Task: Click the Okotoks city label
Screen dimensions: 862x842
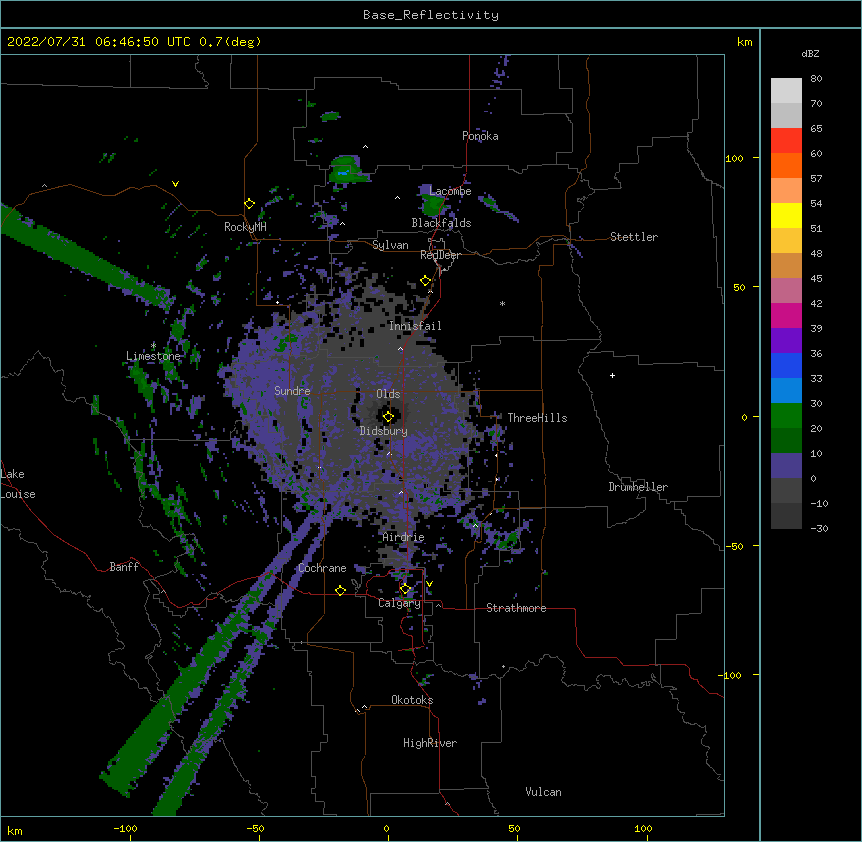Action: coord(412,700)
